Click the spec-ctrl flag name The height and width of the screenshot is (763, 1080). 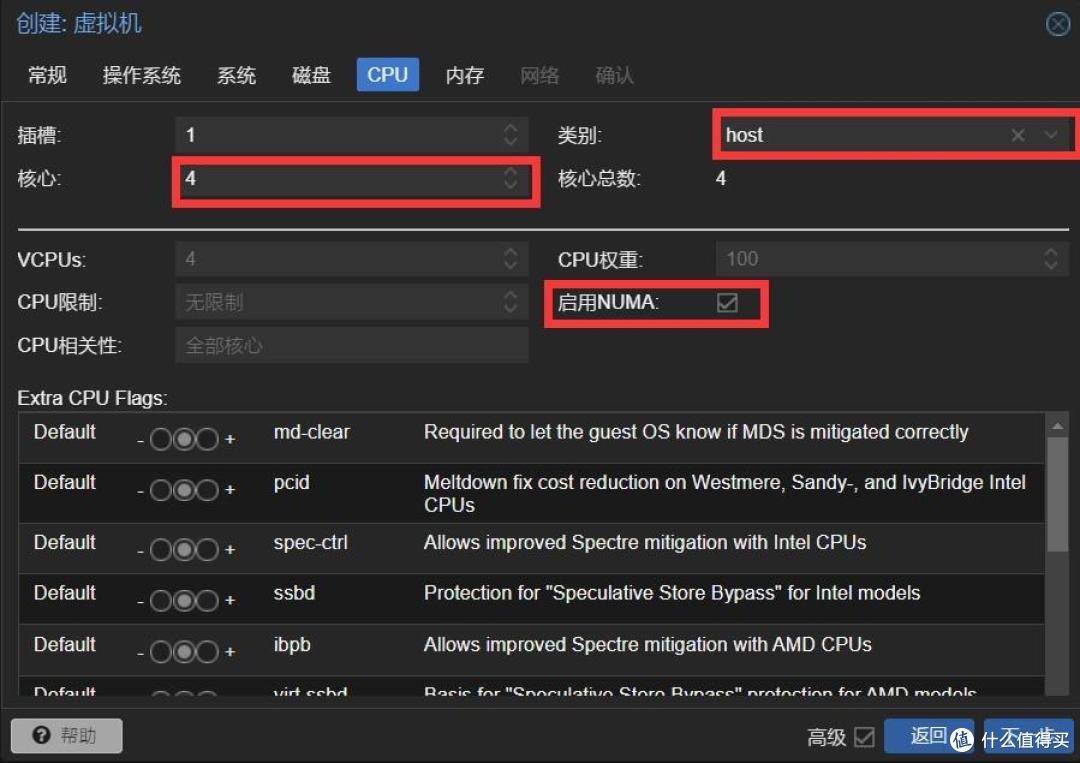[x=311, y=543]
